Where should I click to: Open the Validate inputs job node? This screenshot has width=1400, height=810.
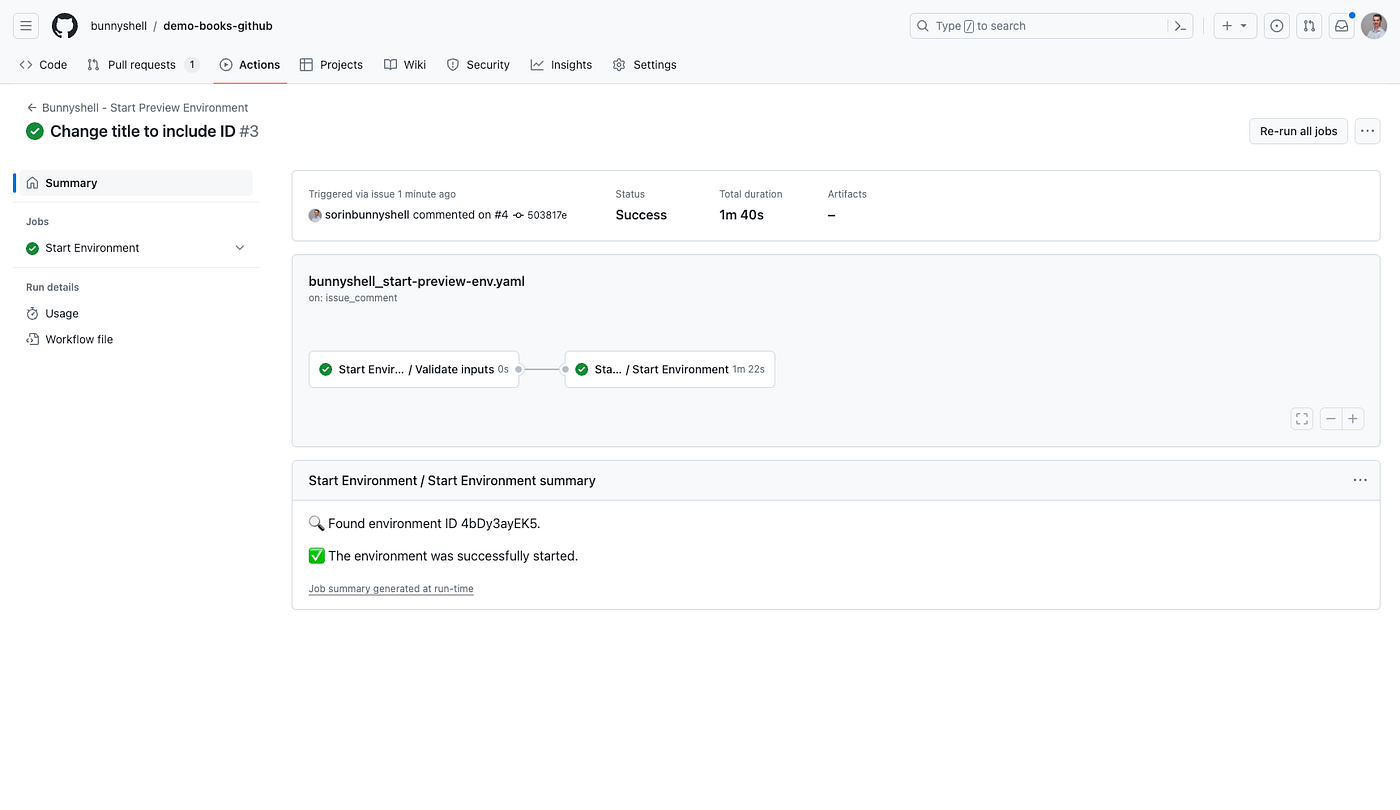coord(414,369)
